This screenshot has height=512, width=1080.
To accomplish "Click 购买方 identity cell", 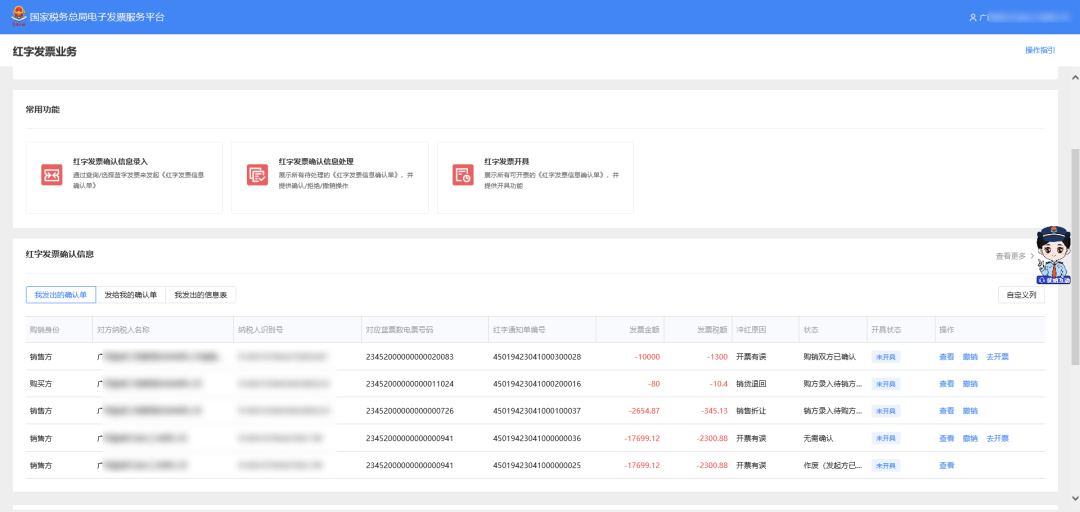I will tap(41, 384).
